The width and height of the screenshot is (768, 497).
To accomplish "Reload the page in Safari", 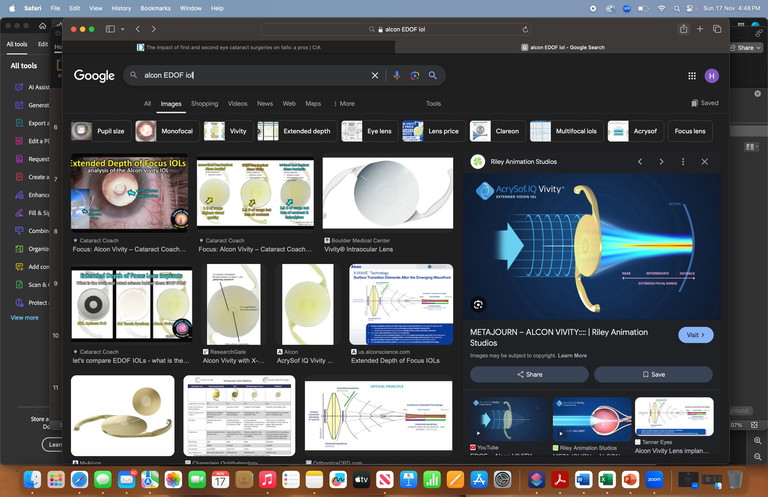I will 525,29.
